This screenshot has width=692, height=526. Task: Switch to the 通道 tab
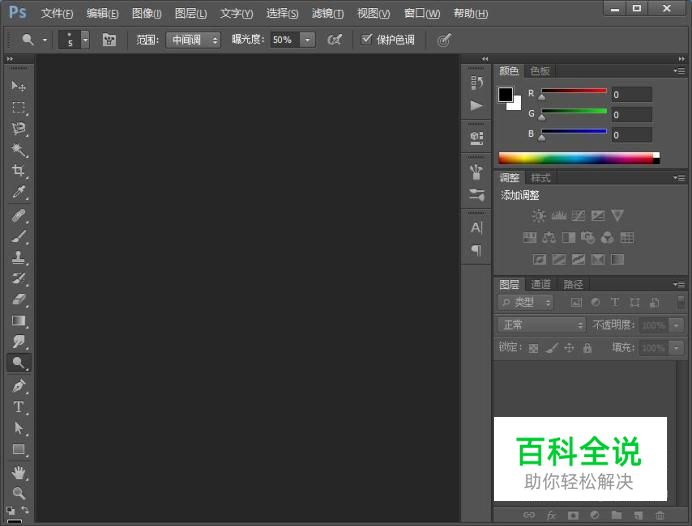541,285
